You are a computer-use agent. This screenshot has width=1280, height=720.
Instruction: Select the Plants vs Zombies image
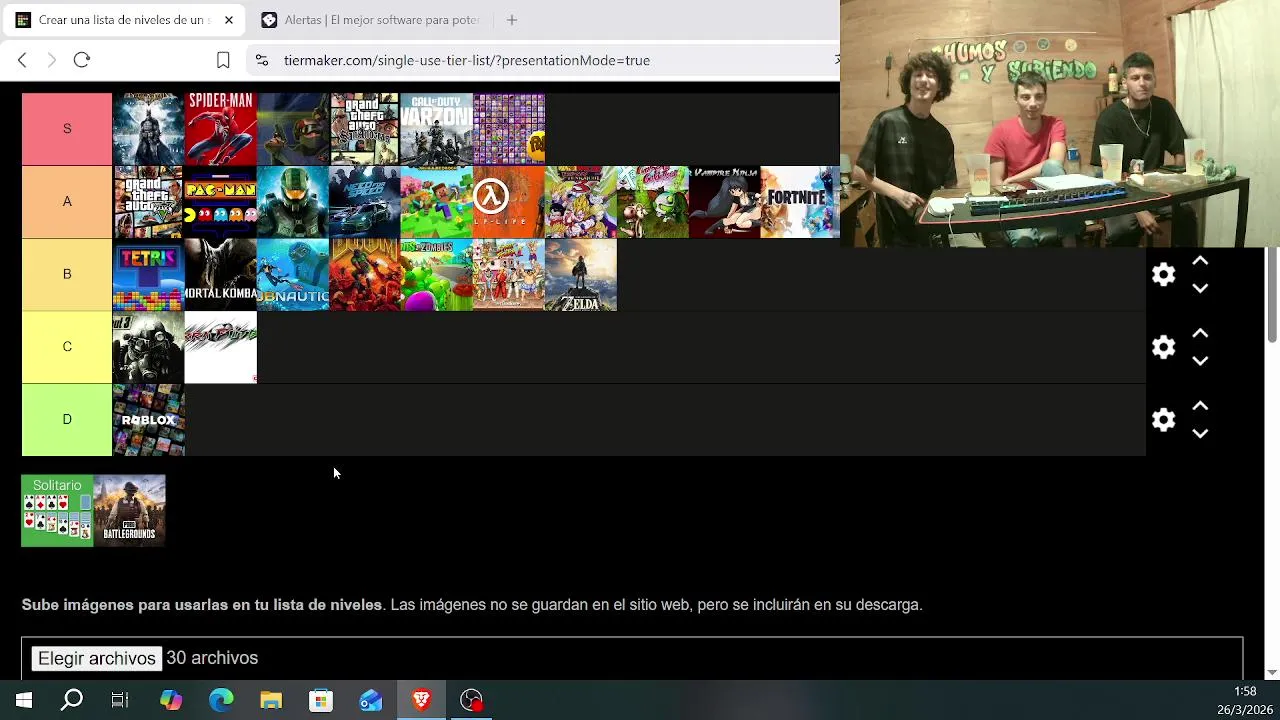click(437, 275)
